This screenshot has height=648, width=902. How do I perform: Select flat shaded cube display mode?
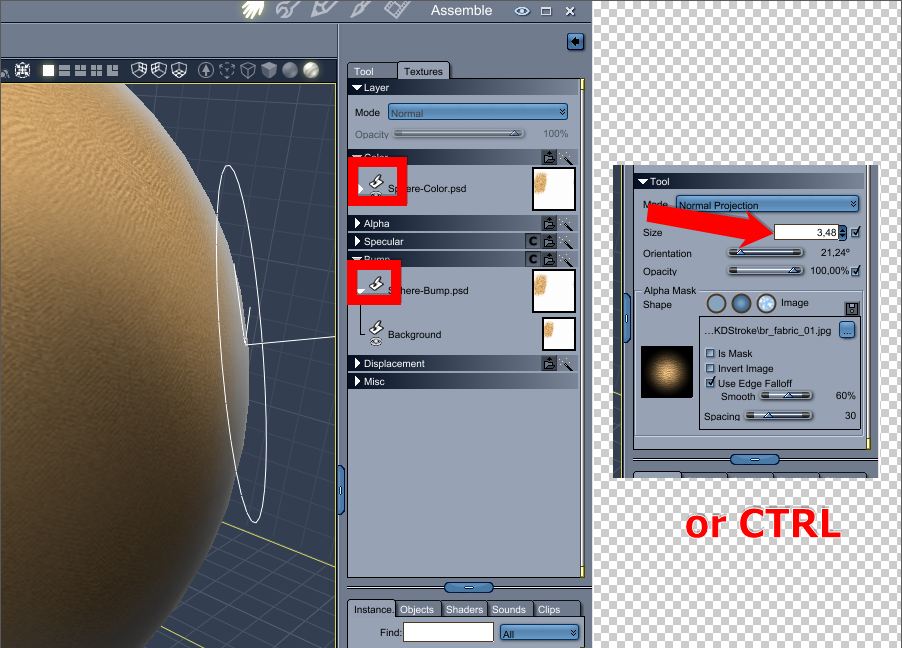(x=269, y=70)
